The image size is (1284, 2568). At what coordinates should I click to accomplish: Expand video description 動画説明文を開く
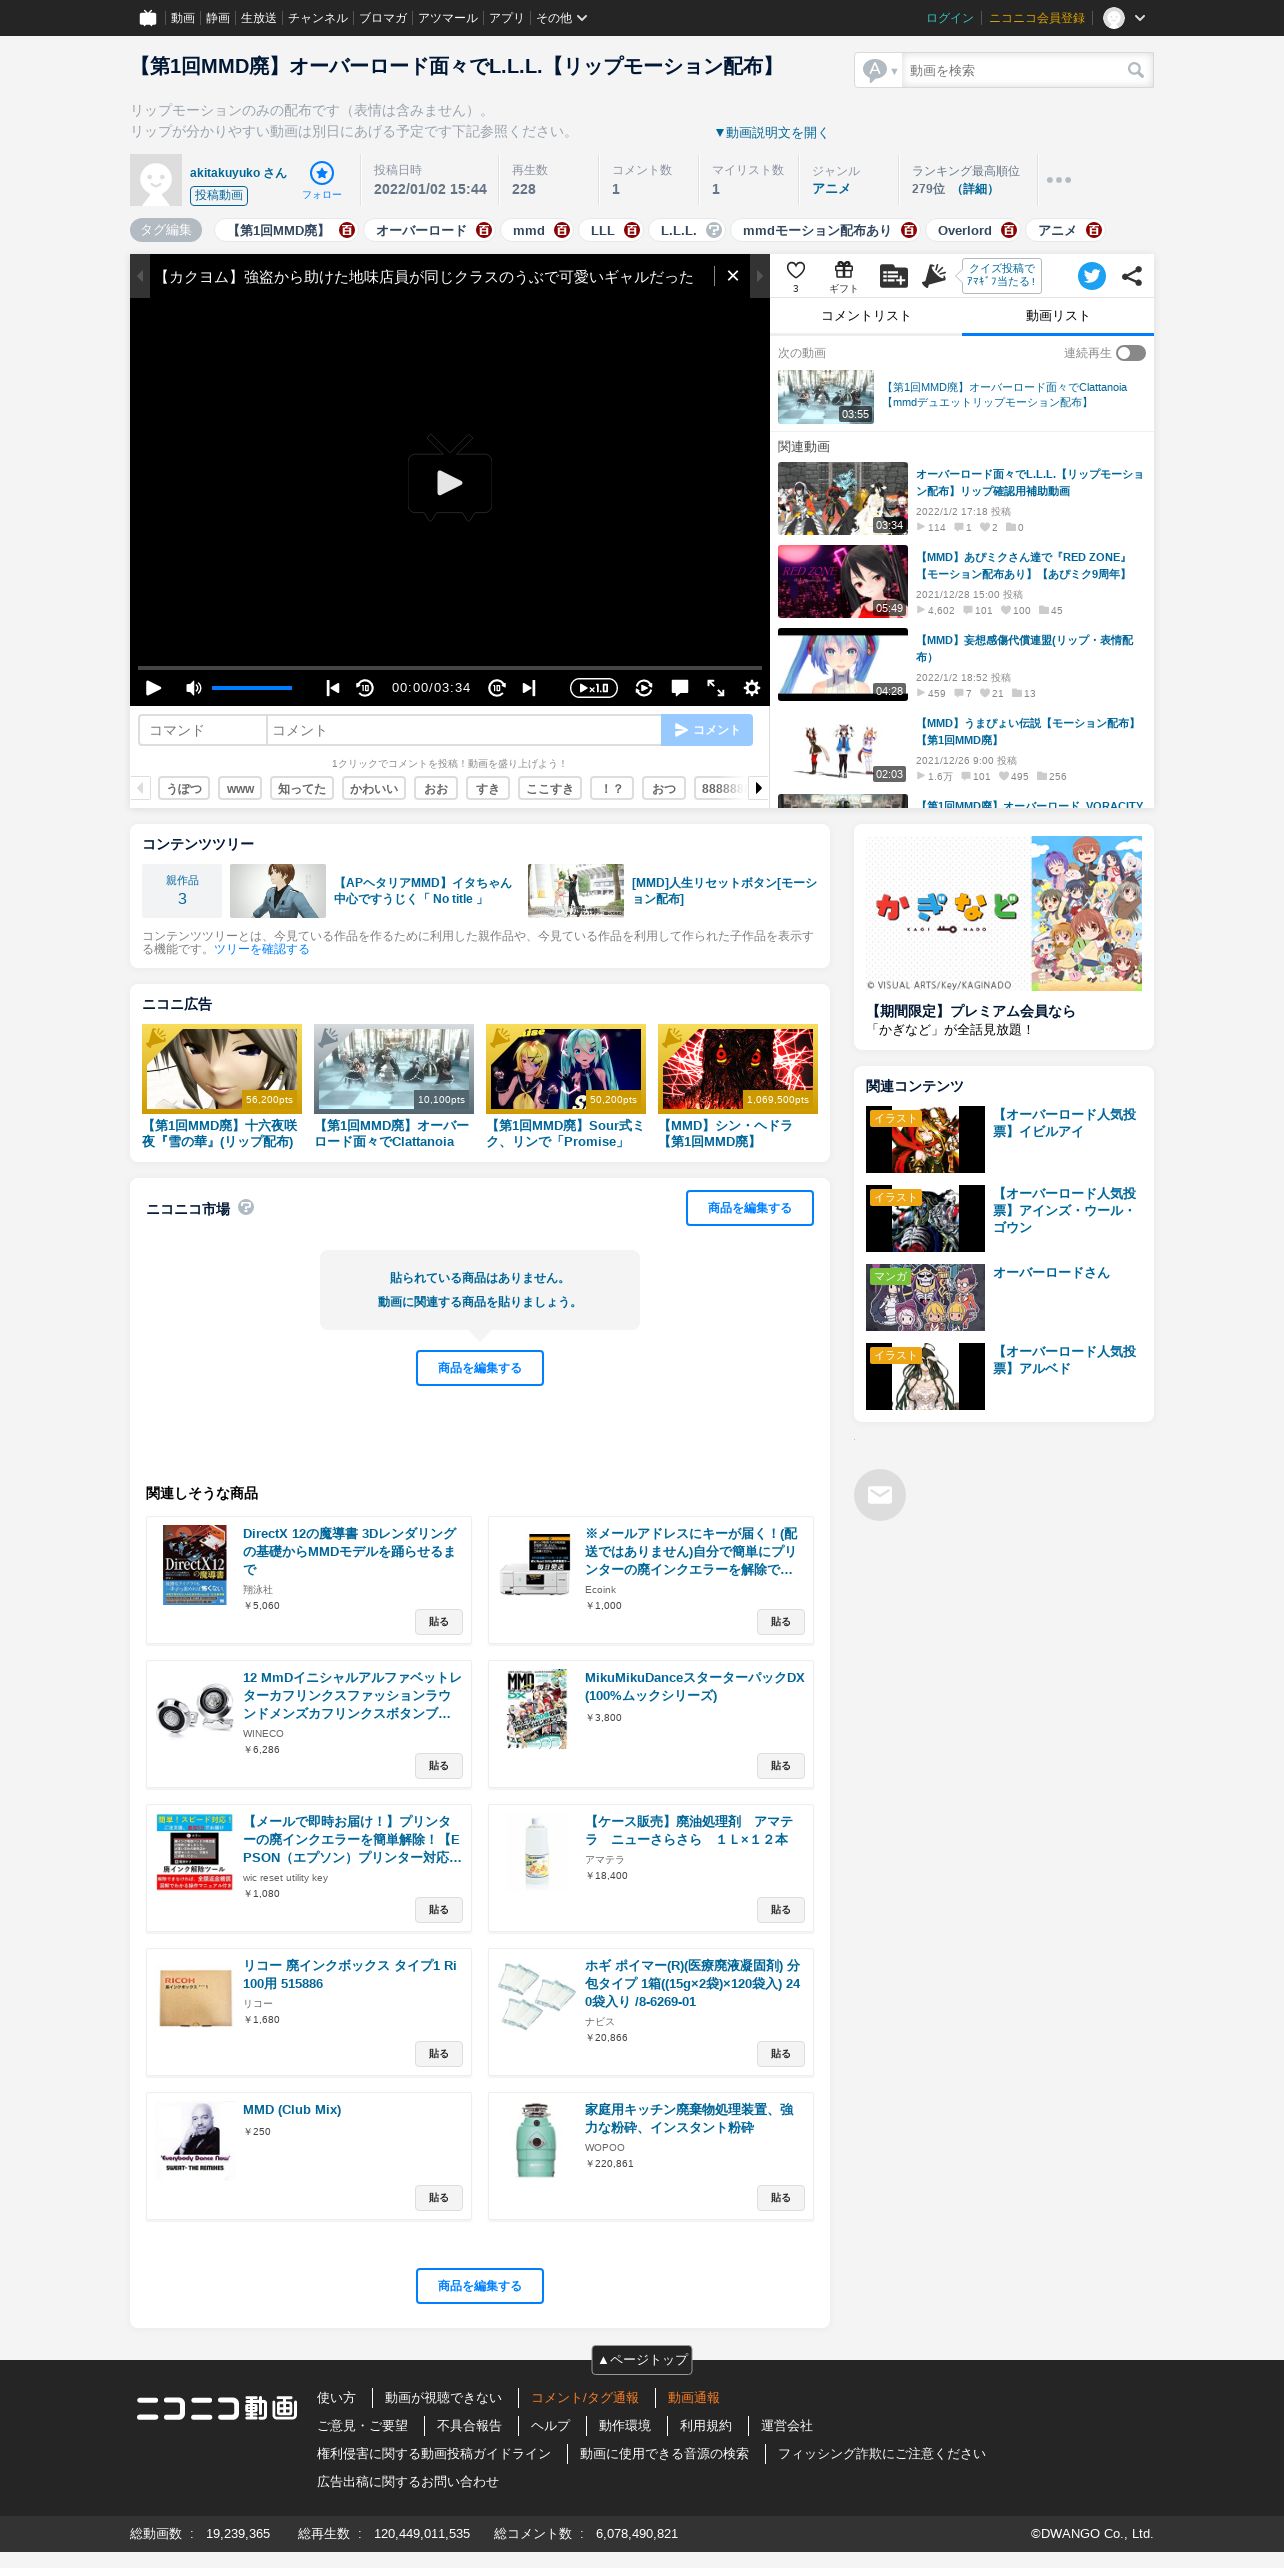[771, 132]
